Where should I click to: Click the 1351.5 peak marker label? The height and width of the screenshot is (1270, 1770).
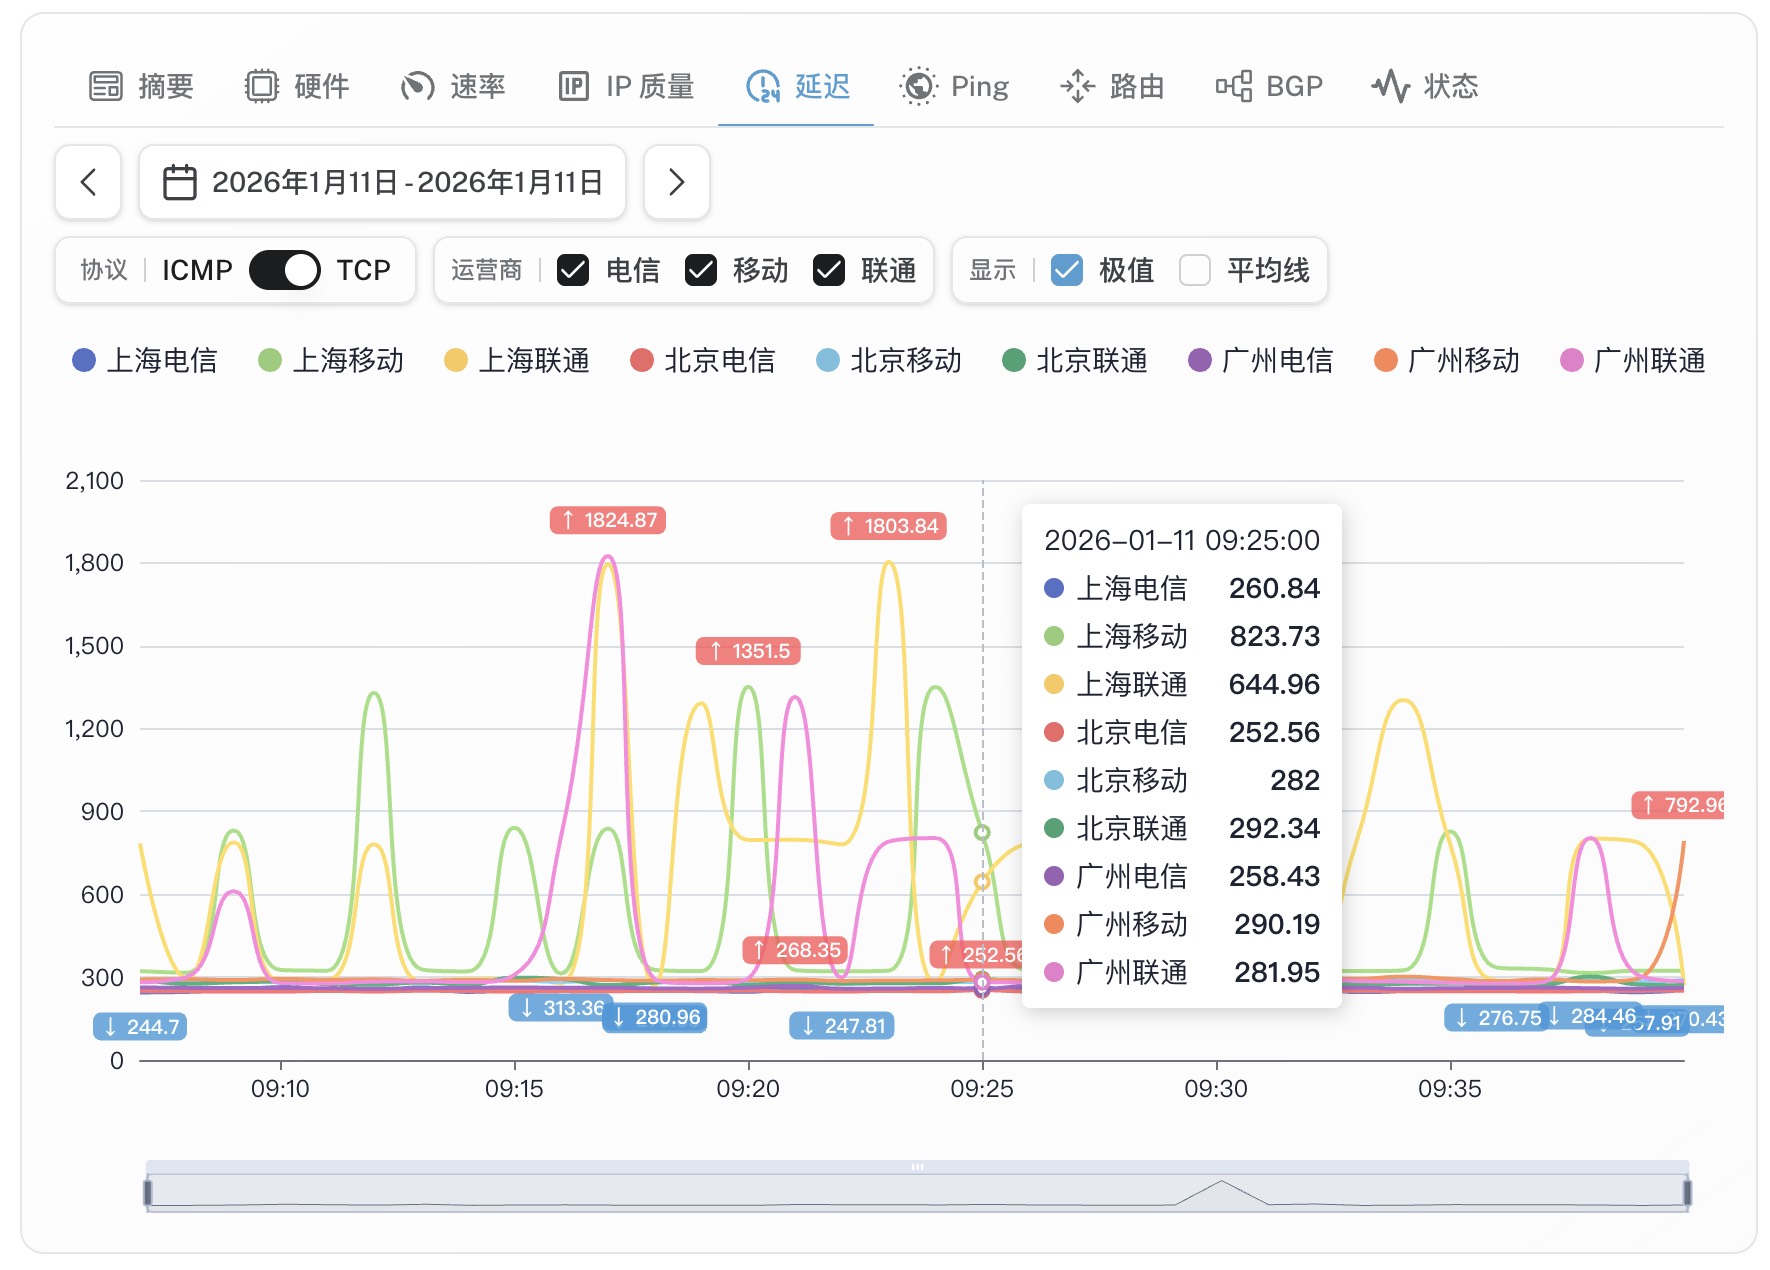(x=748, y=651)
